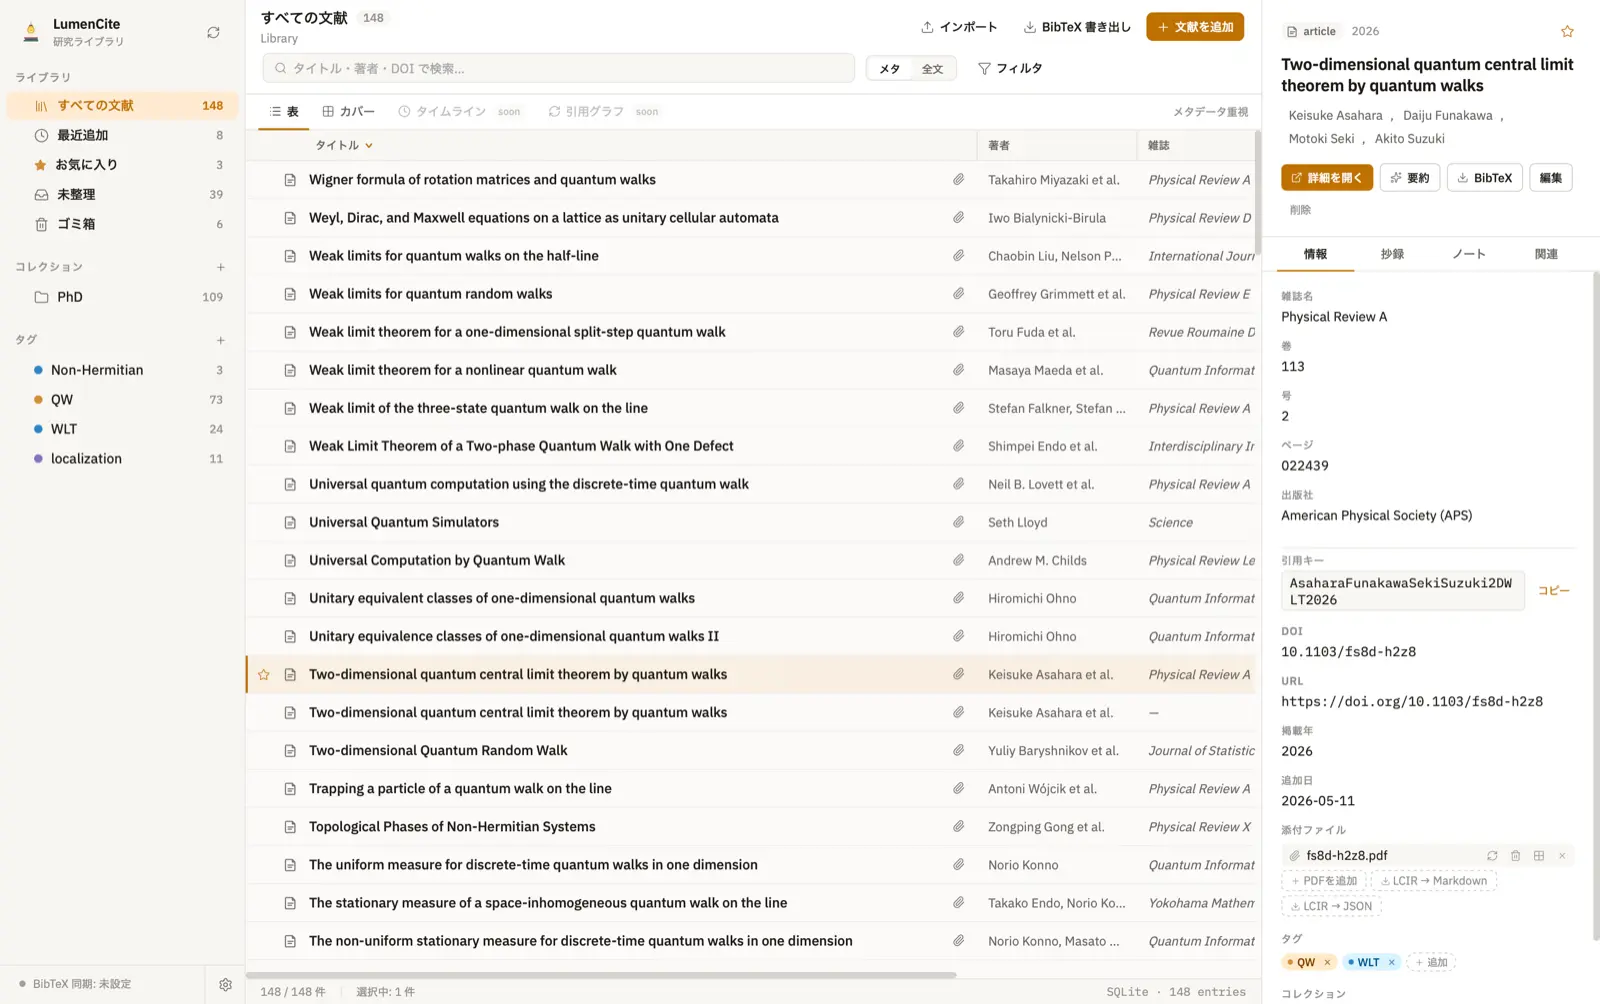Open お気に入り favorites list
This screenshot has height=1004, width=1600.
(x=123, y=165)
